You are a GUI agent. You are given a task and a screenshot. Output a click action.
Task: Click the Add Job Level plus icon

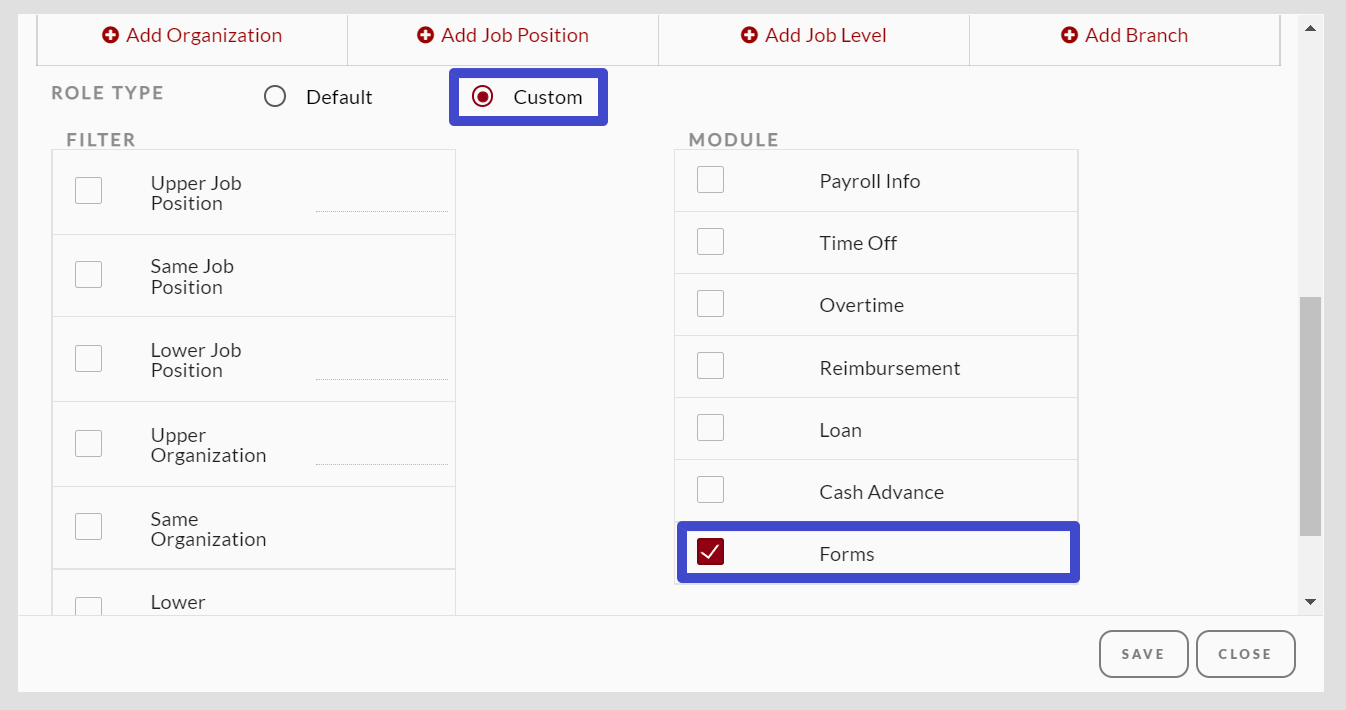click(x=749, y=35)
